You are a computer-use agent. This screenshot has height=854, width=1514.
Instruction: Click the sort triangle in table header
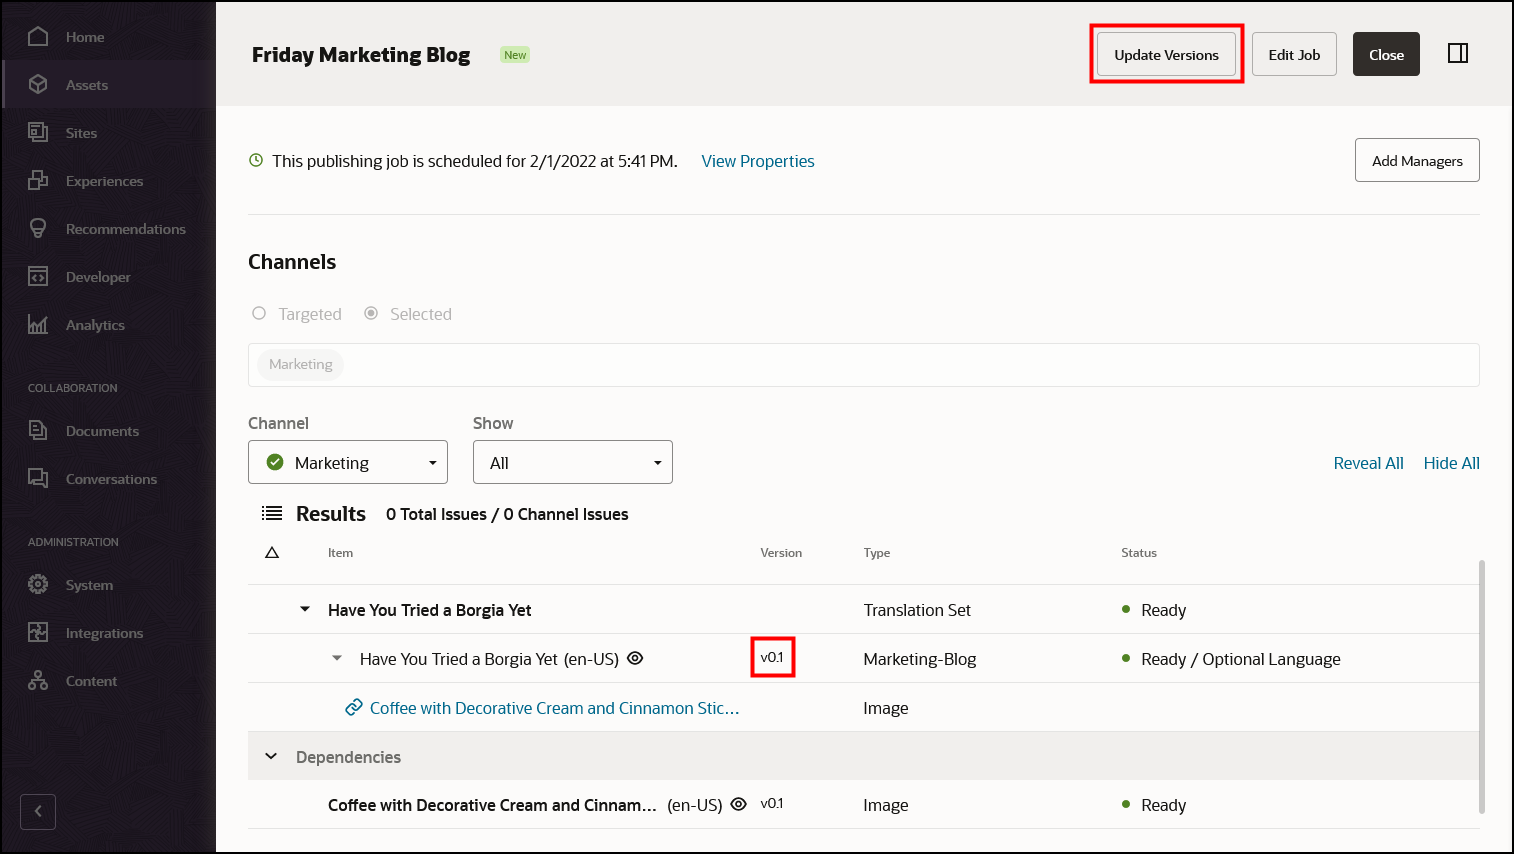point(272,553)
